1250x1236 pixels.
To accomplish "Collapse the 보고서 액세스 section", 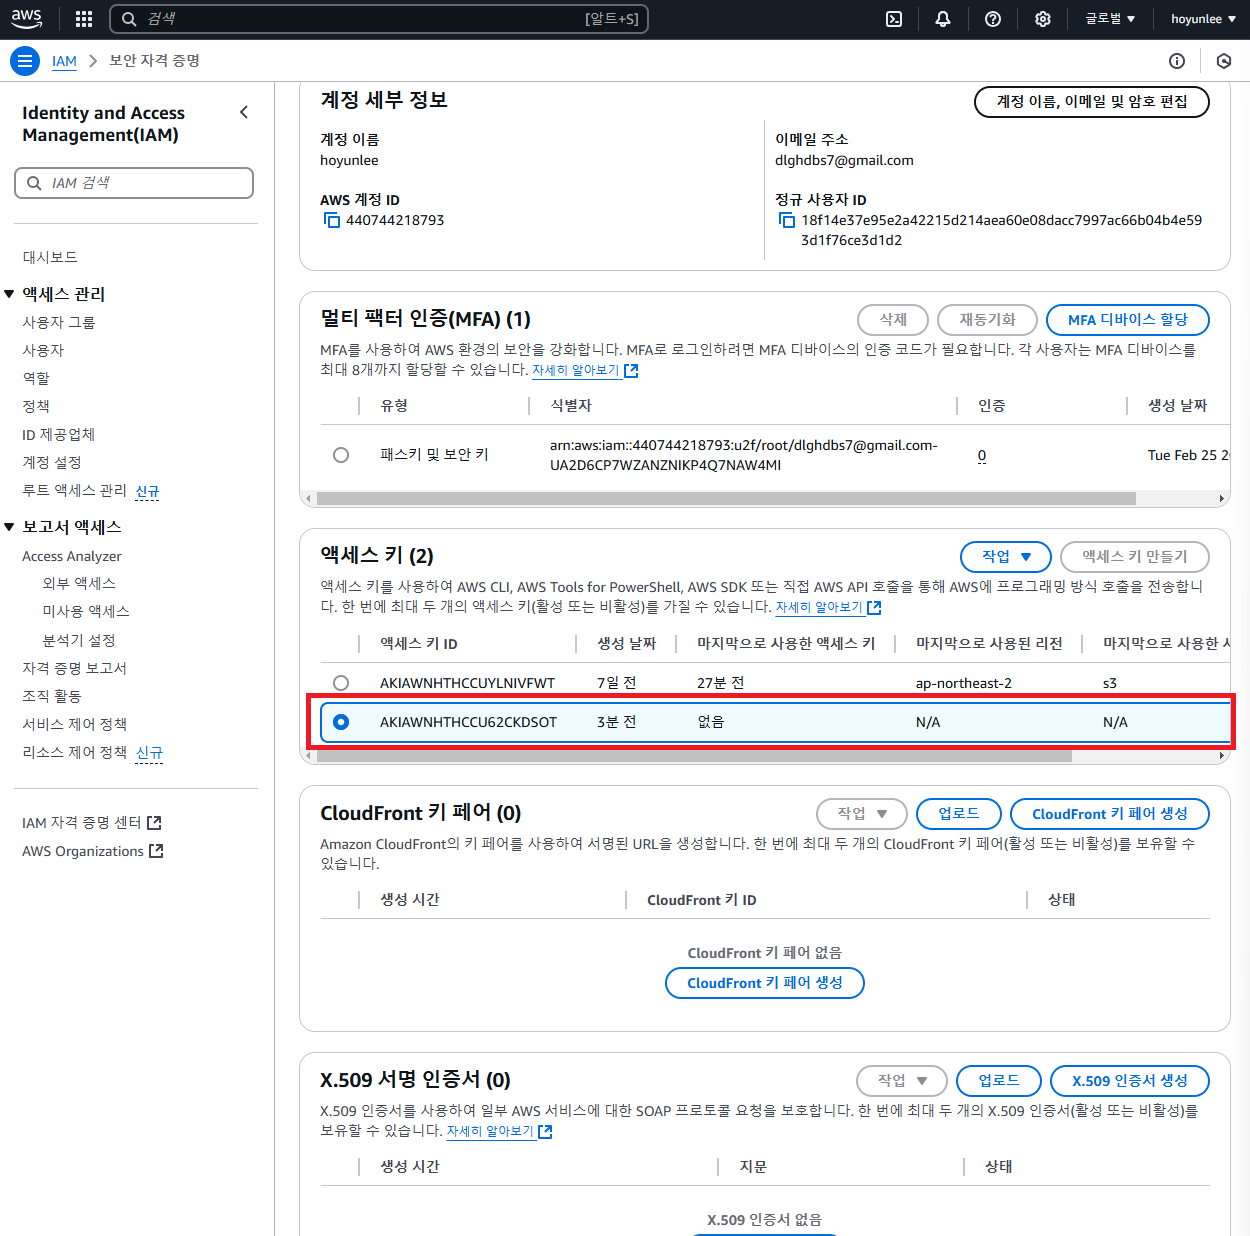I will pyautogui.click(x=9, y=527).
